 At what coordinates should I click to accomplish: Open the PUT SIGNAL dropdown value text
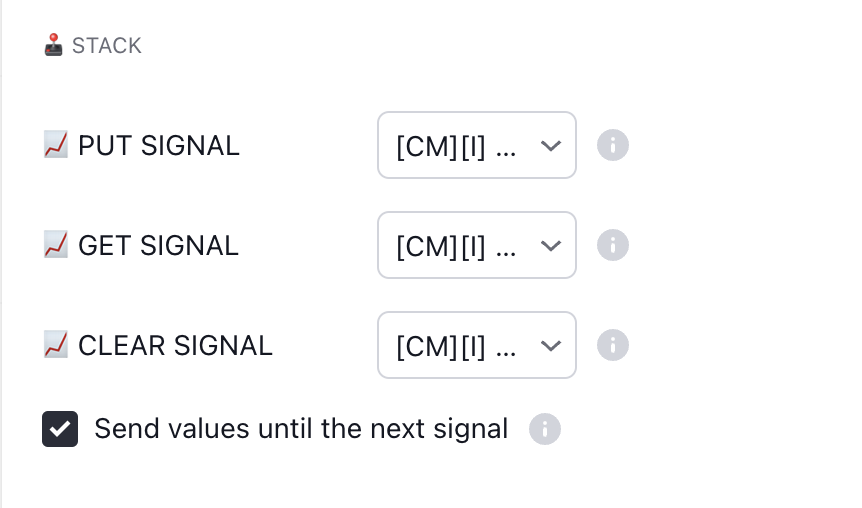[456, 146]
